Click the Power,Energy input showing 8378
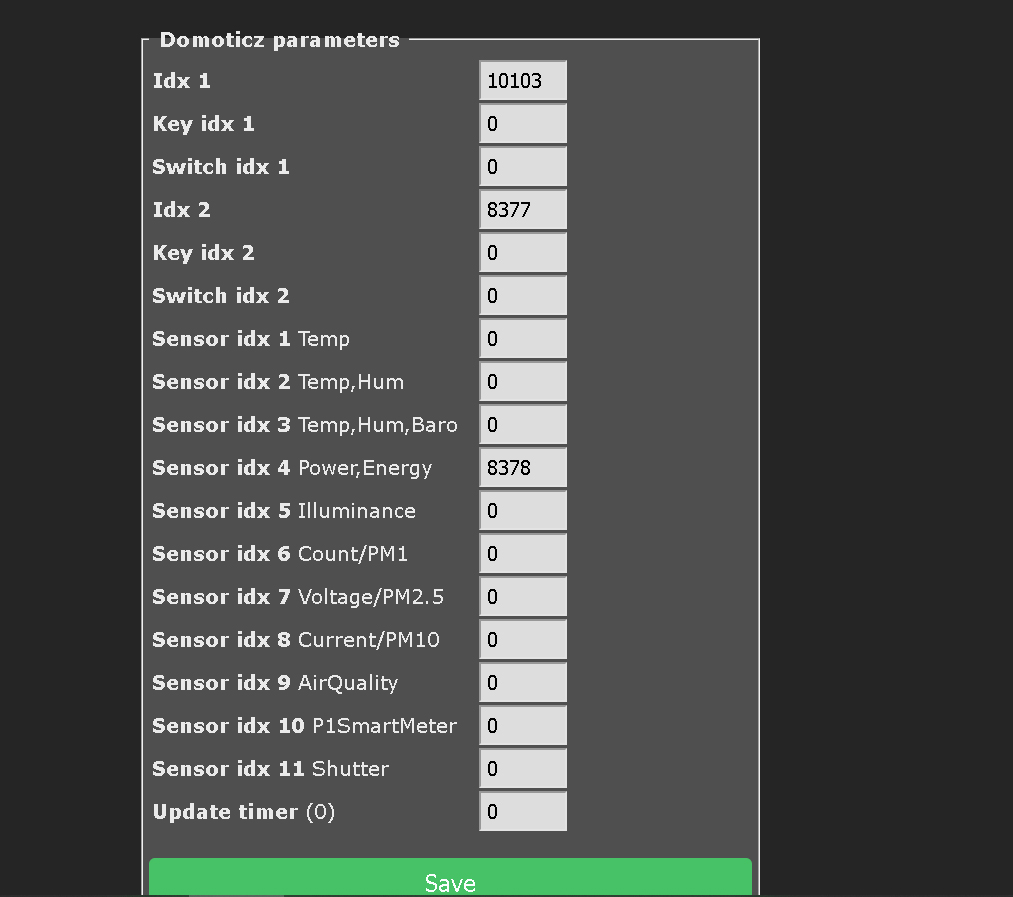1013x897 pixels. [522, 467]
